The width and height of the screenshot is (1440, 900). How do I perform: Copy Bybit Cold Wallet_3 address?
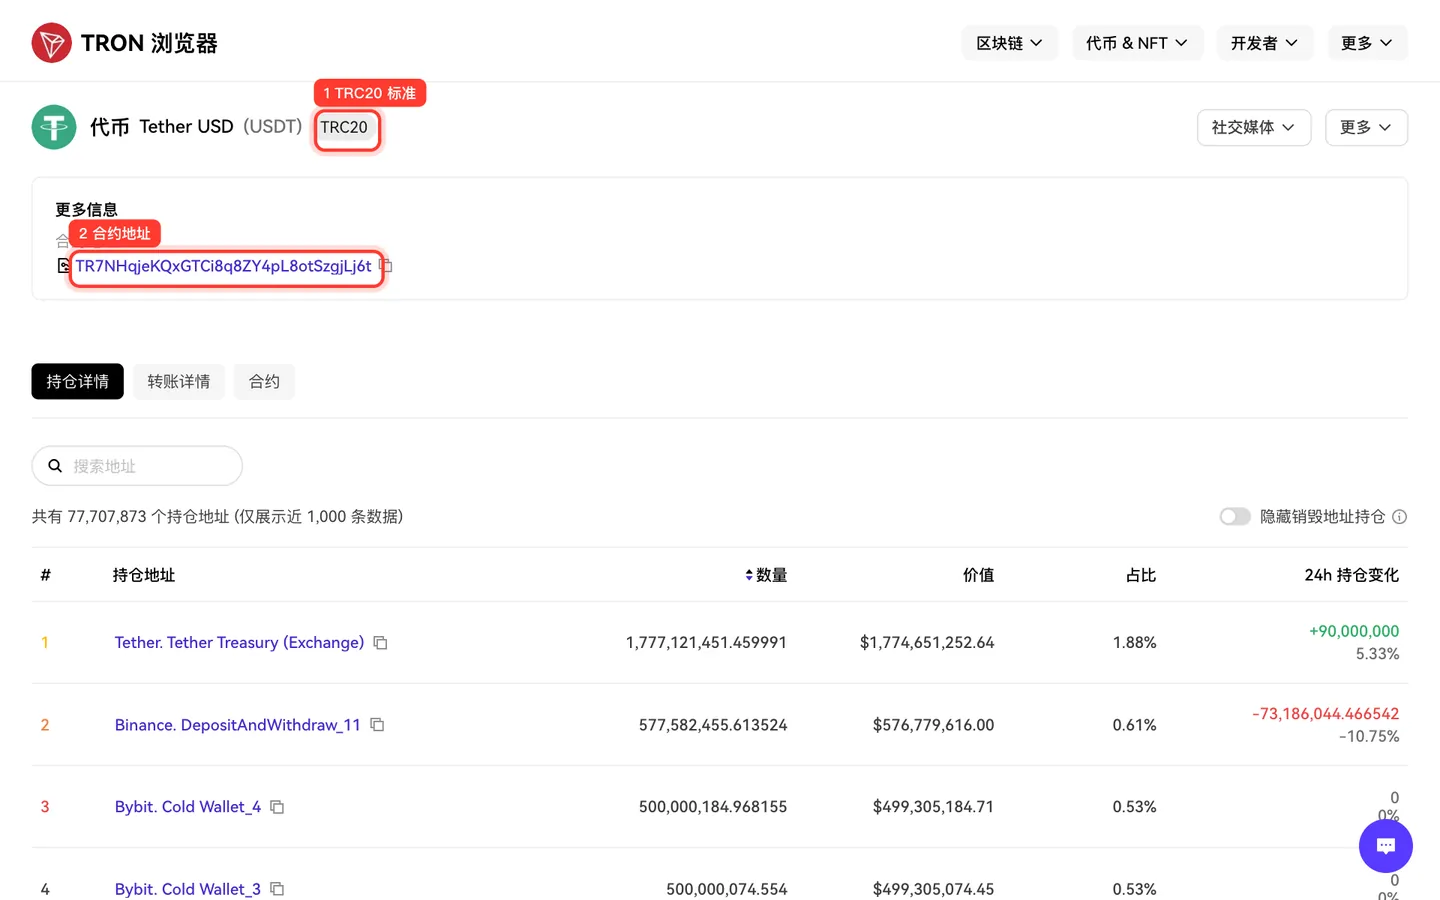coord(277,889)
